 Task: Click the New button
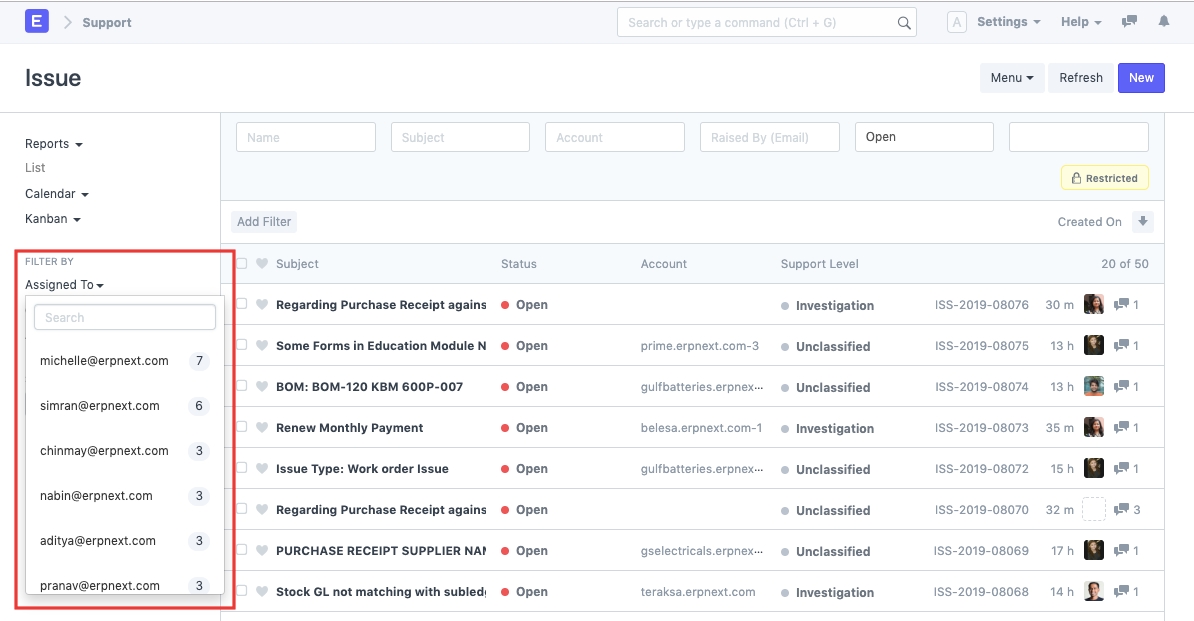(1141, 78)
